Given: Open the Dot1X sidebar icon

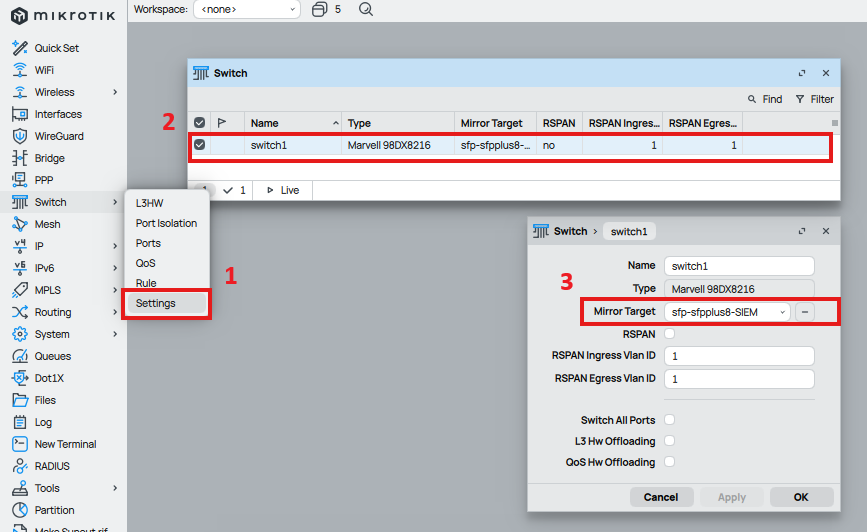Looking at the screenshot, I should click(x=19, y=378).
